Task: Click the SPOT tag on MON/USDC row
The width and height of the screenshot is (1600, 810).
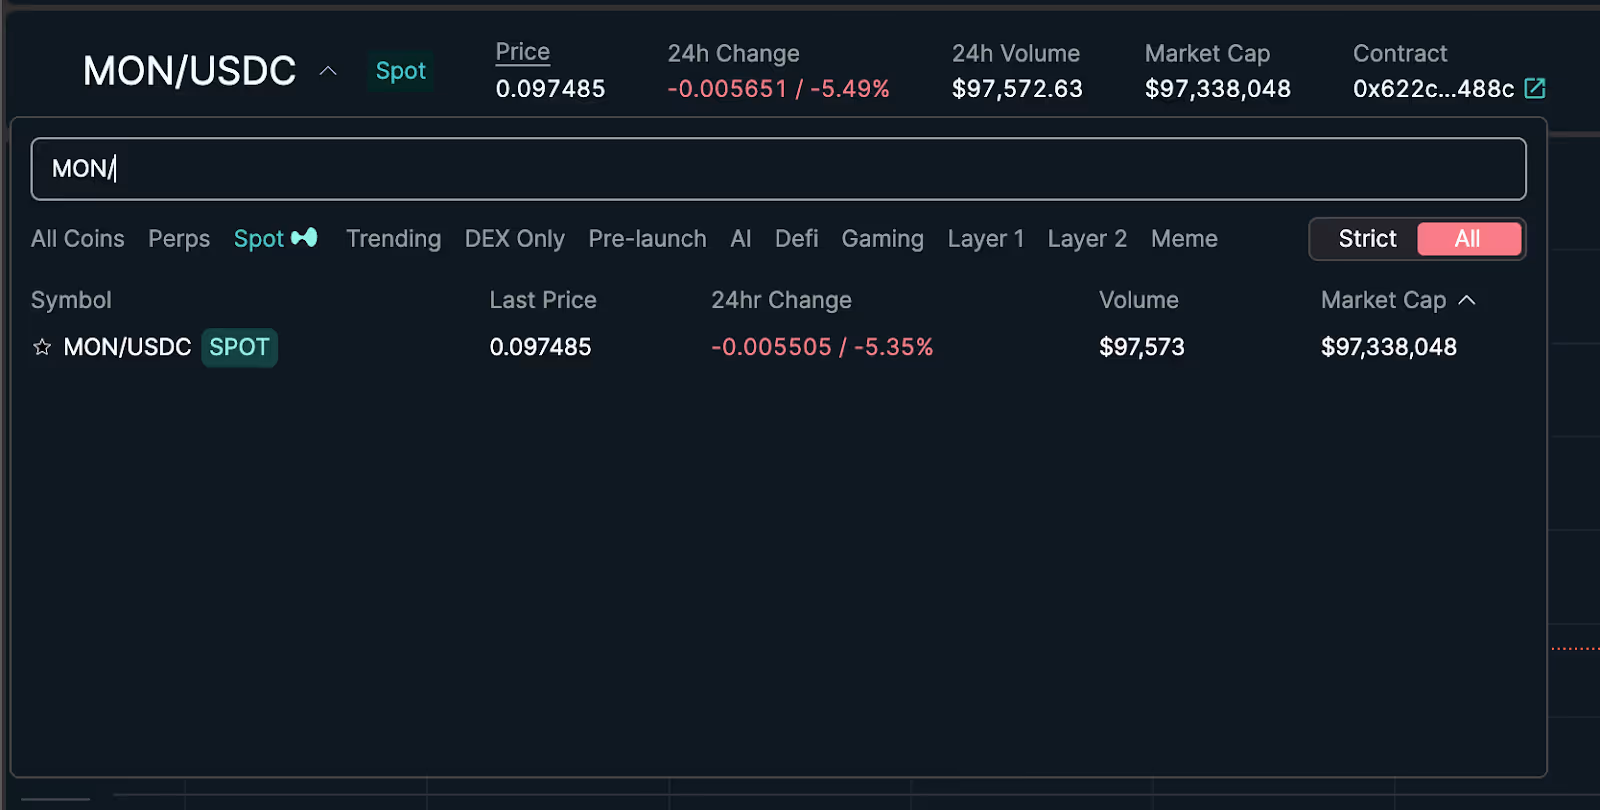Action: point(240,347)
